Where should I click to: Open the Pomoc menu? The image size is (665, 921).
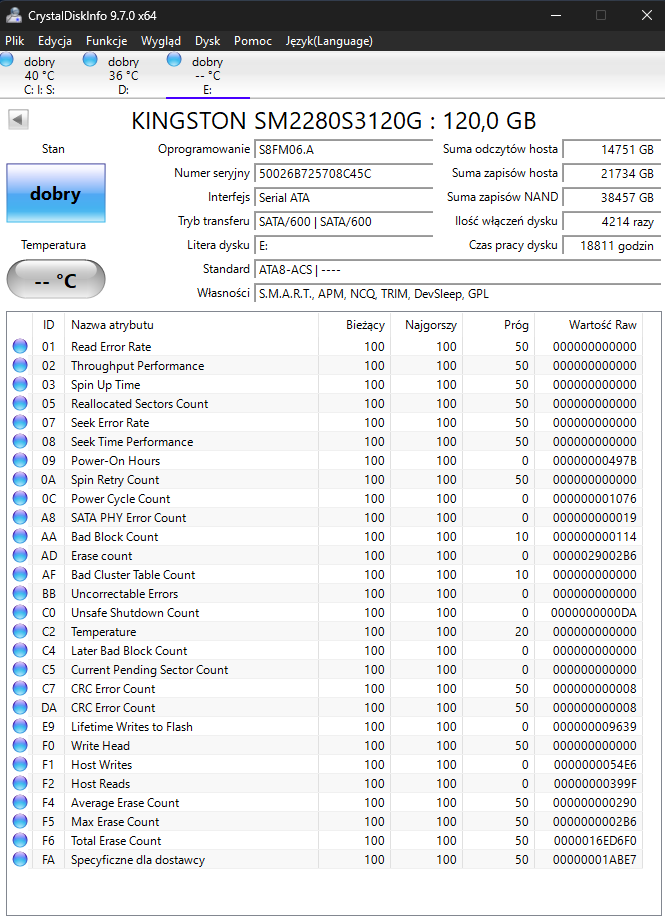pos(253,41)
